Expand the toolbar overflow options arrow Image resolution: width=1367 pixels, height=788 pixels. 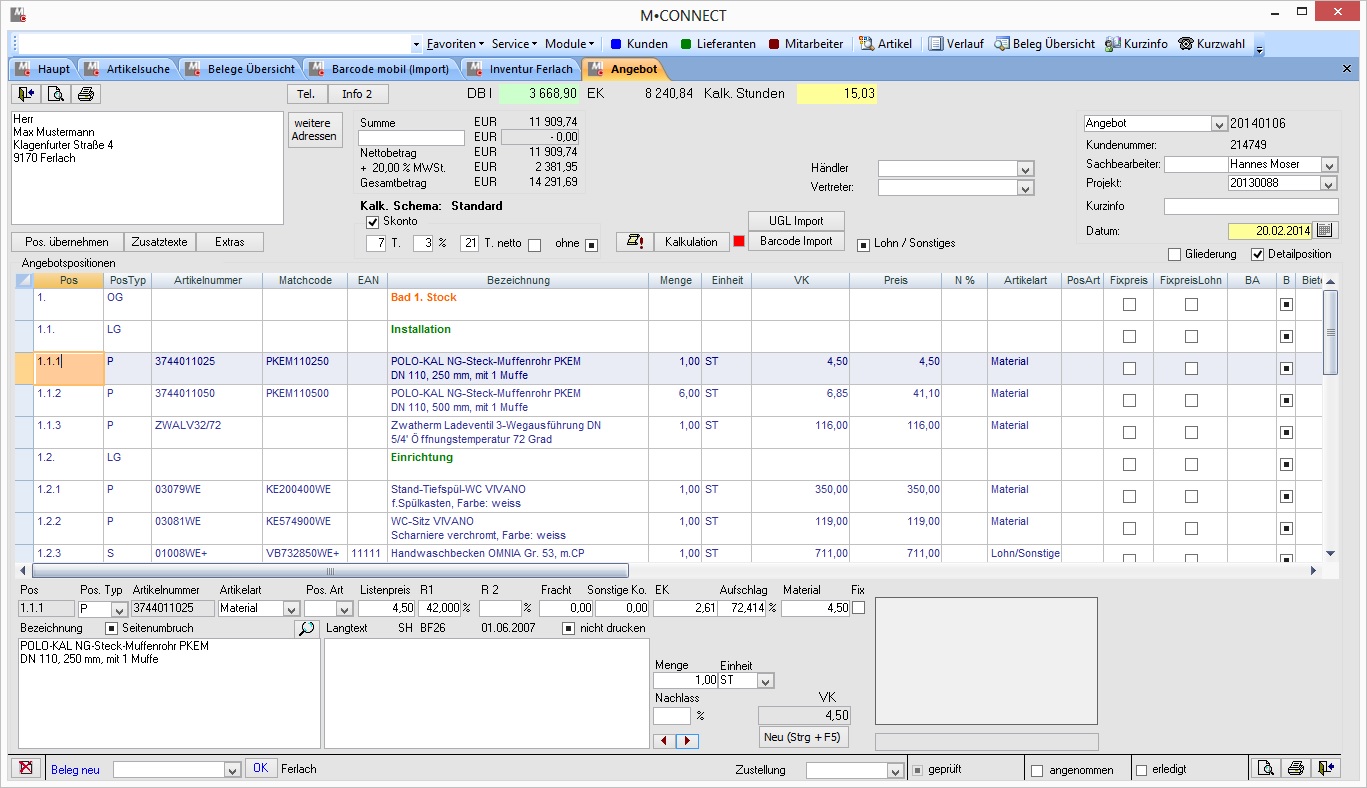1260,47
